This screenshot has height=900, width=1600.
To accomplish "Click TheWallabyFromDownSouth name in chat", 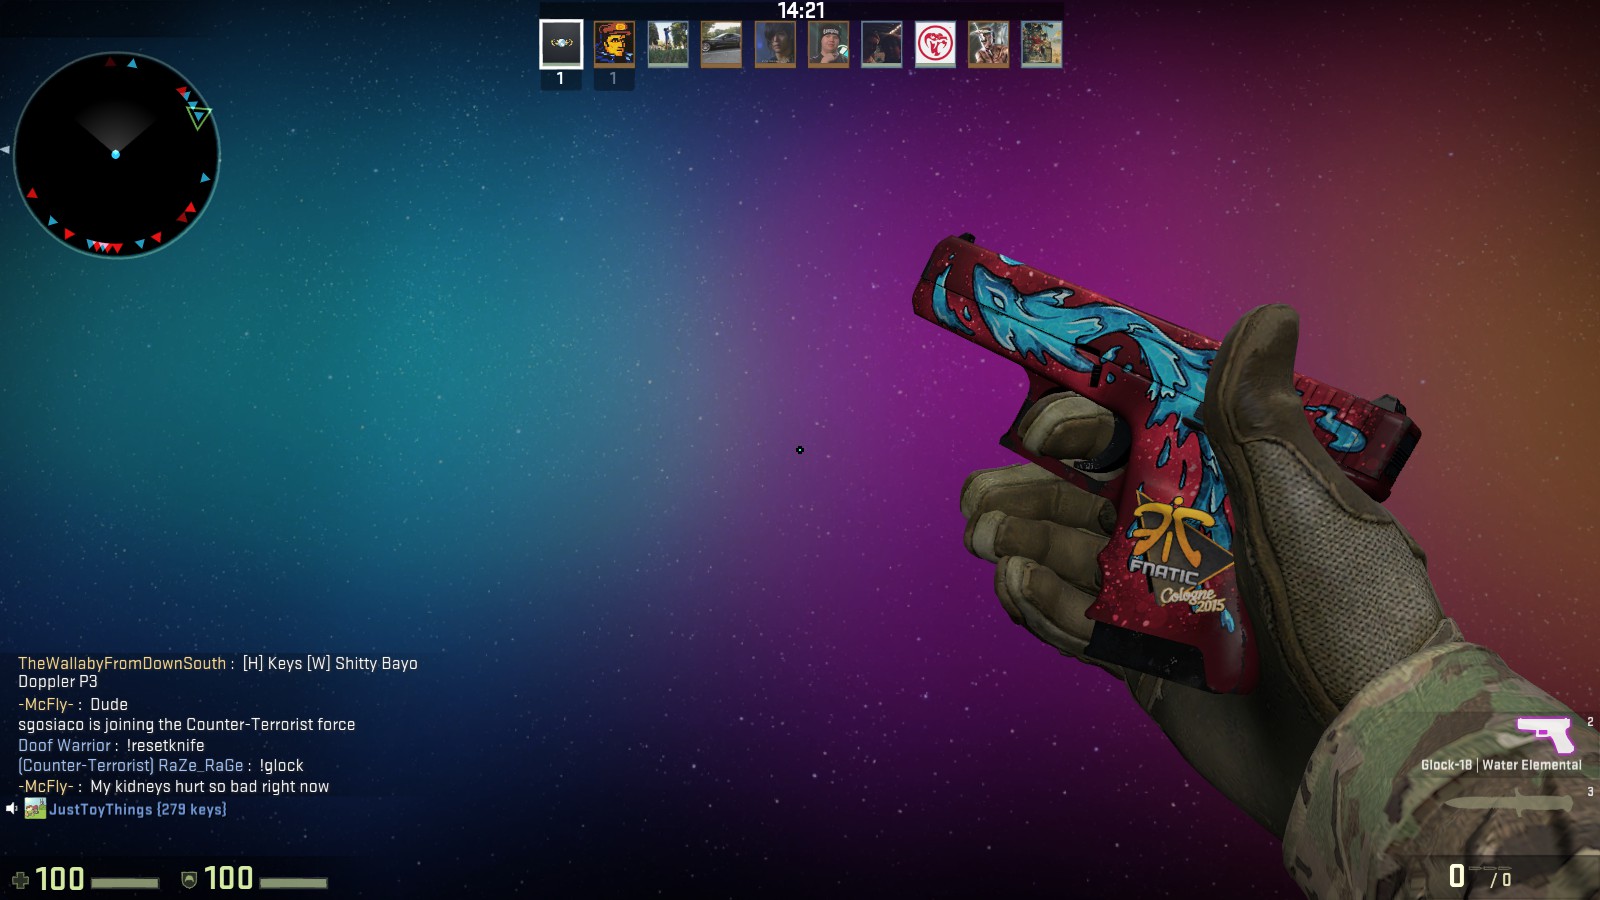I will click(122, 663).
